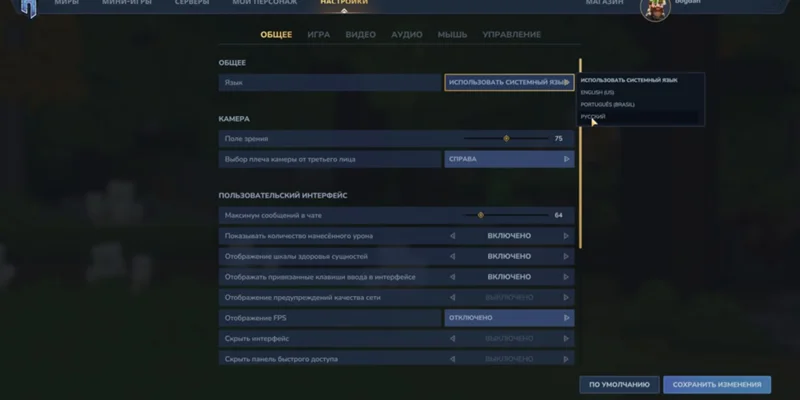
Task: Choose ИСПОЛЬЗОВАТЬ СИСТЕМНЫЙ ЯЗЫК in the language list
Action: tap(629, 80)
